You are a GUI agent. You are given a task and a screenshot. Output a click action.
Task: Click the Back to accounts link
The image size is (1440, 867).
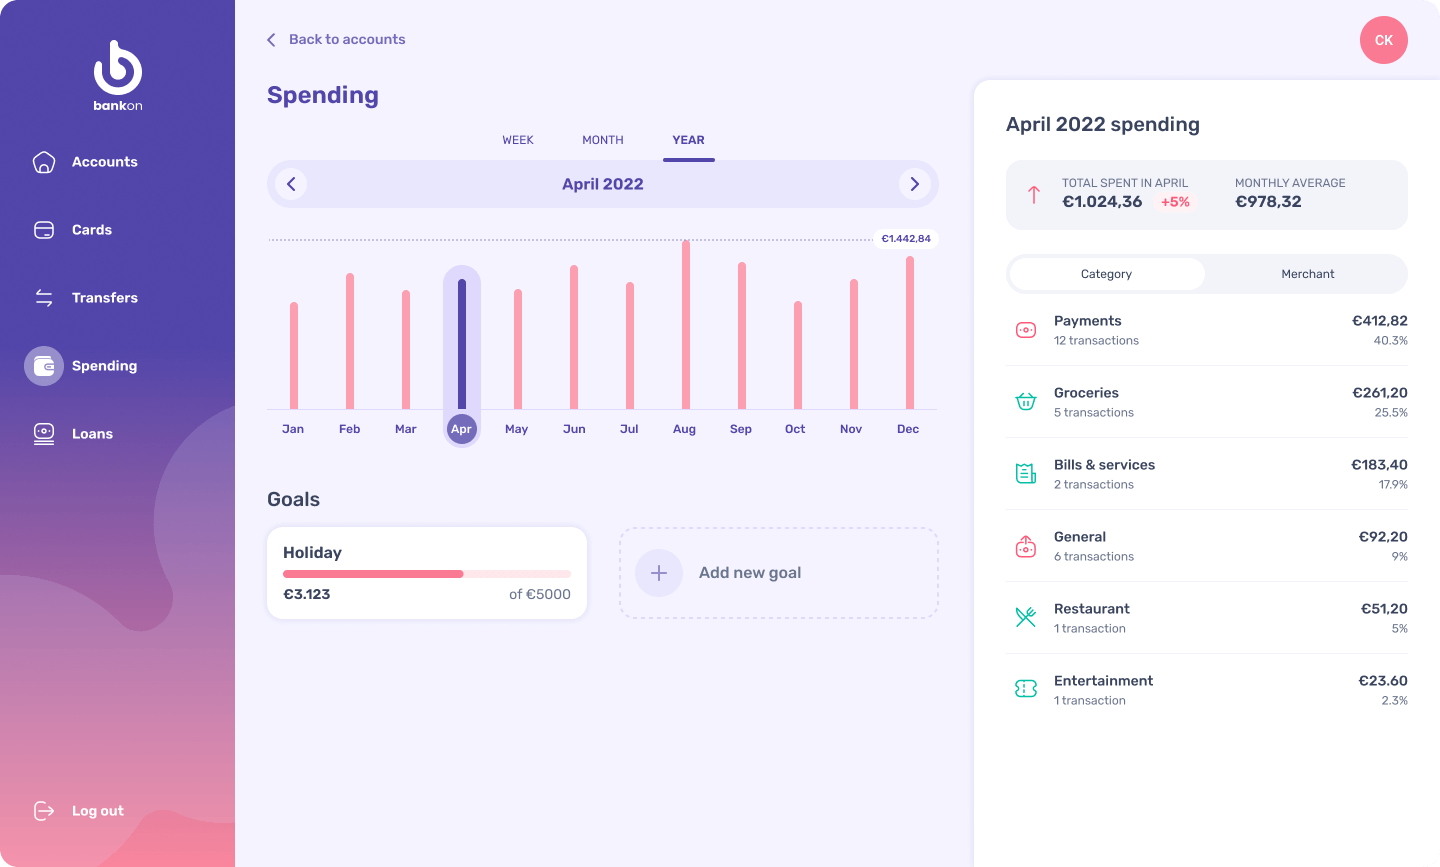coord(347,40)
